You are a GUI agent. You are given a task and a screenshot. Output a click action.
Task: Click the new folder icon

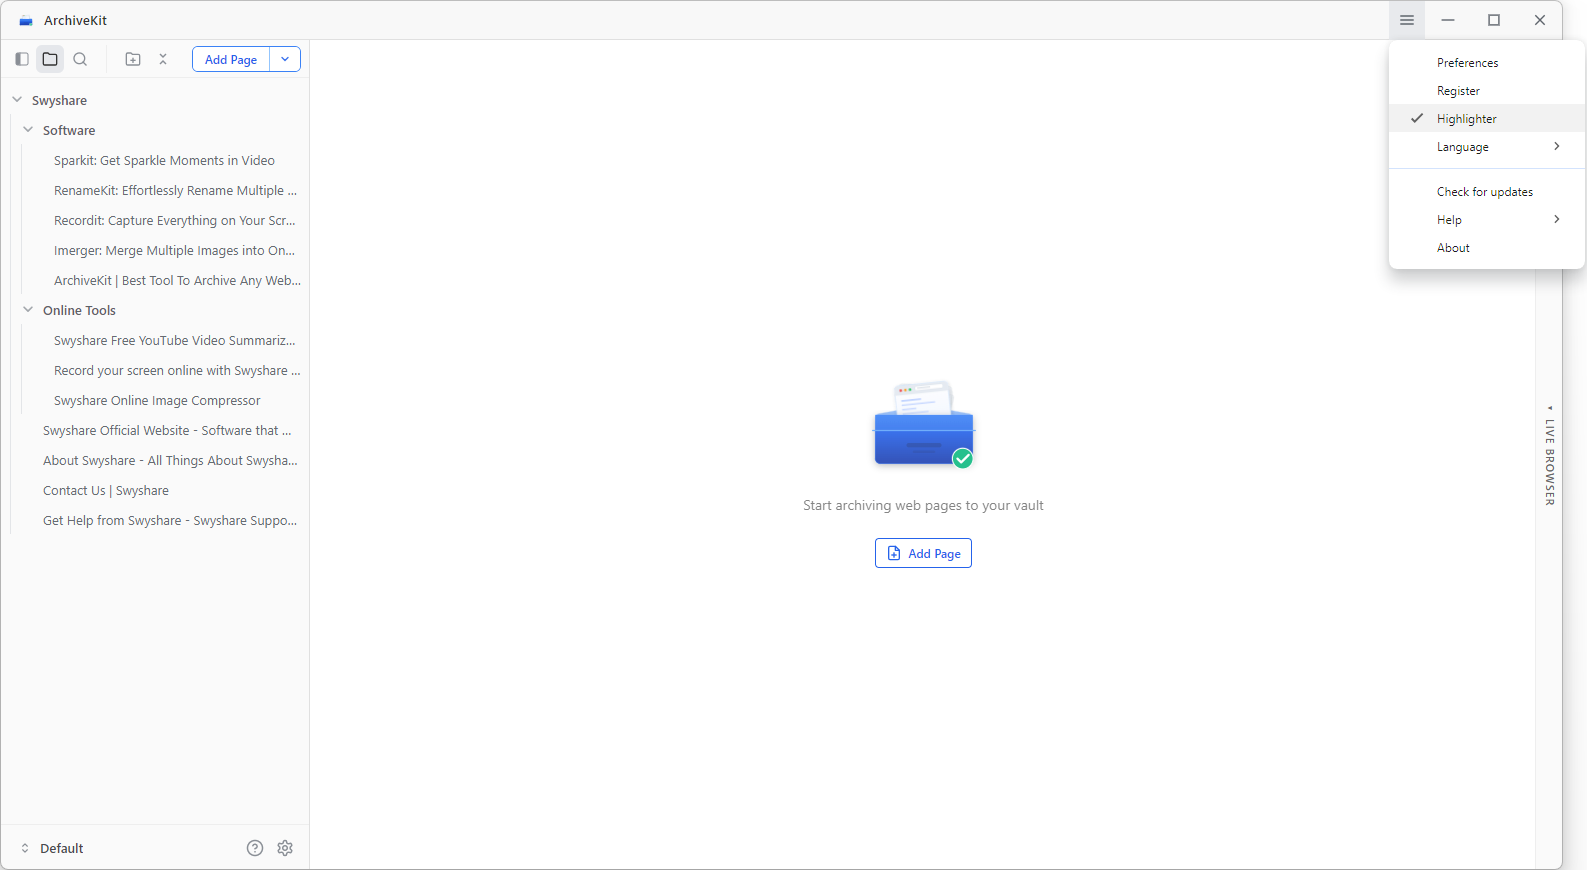point(133,59)
